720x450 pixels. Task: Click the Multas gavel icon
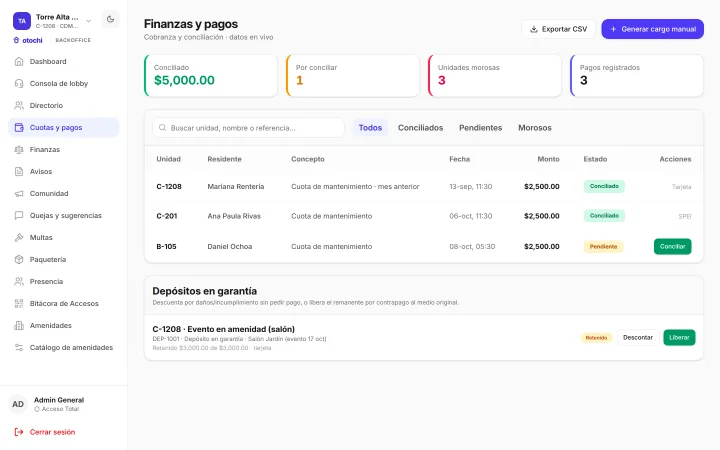pos(19,237)
